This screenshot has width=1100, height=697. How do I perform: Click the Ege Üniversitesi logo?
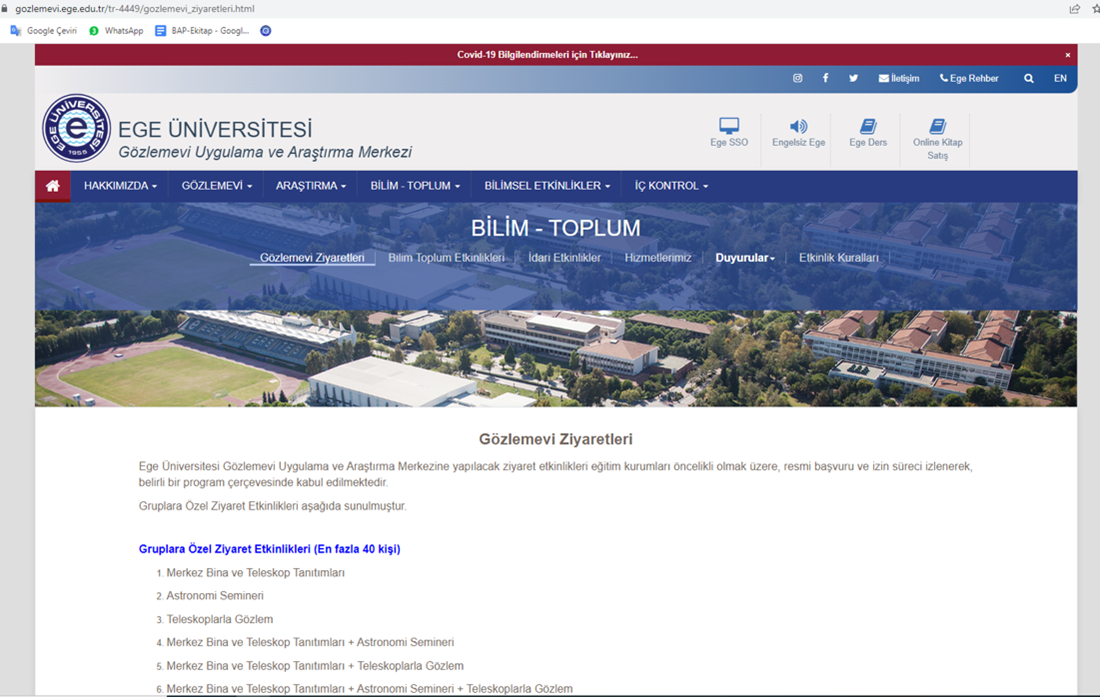[x=76, y=129]
